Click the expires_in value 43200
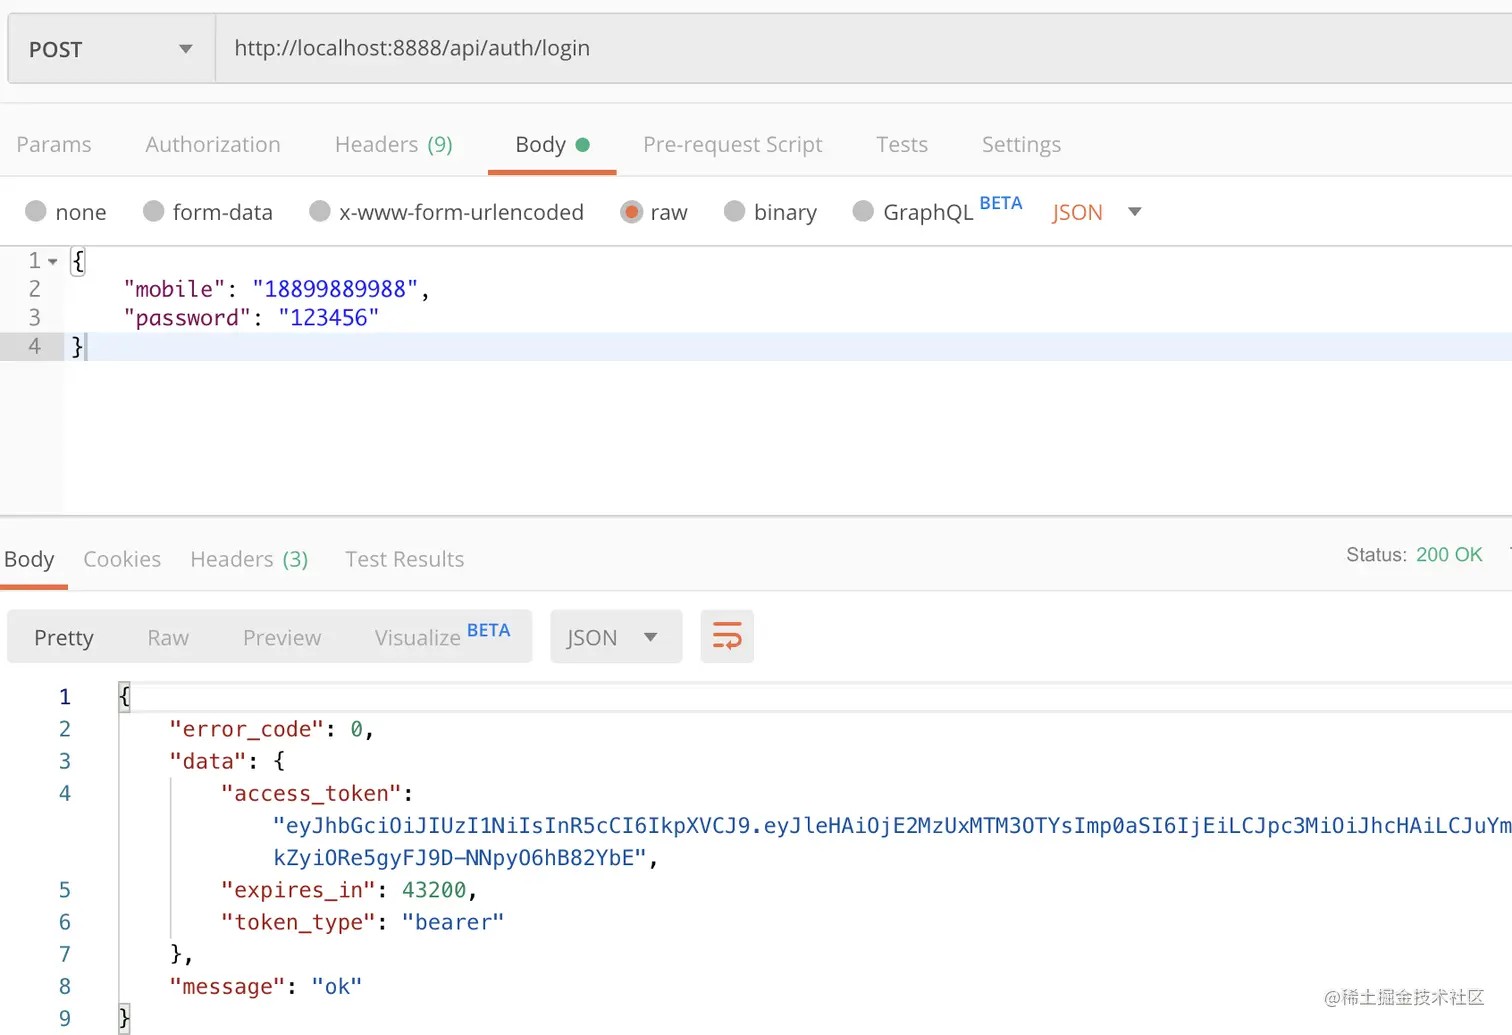The height and width of the screenshot is (1035, 1512). click(x=434, y=890)
